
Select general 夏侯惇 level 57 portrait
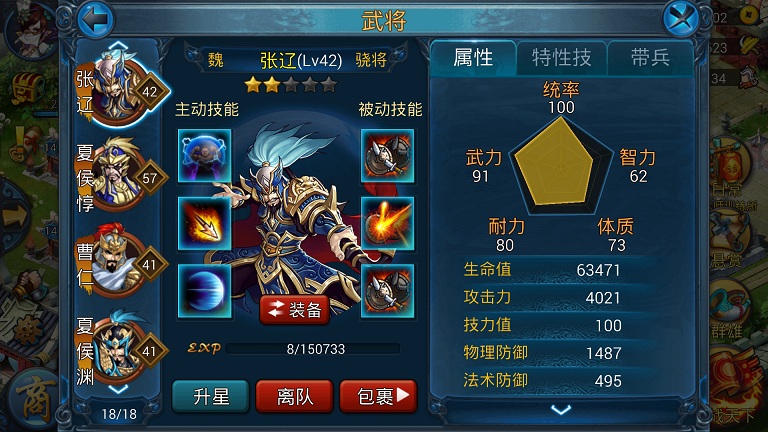coord(120,175)
